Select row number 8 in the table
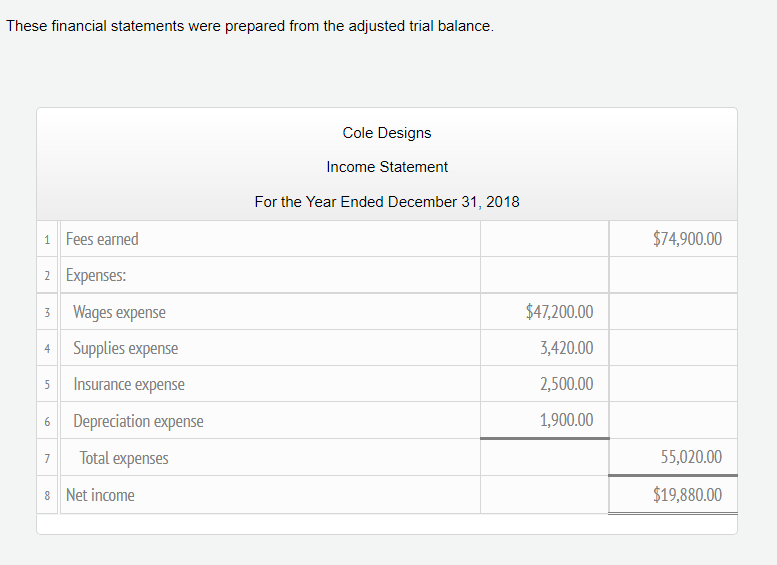This screenshot has height=565, width=777. [48, 496]
